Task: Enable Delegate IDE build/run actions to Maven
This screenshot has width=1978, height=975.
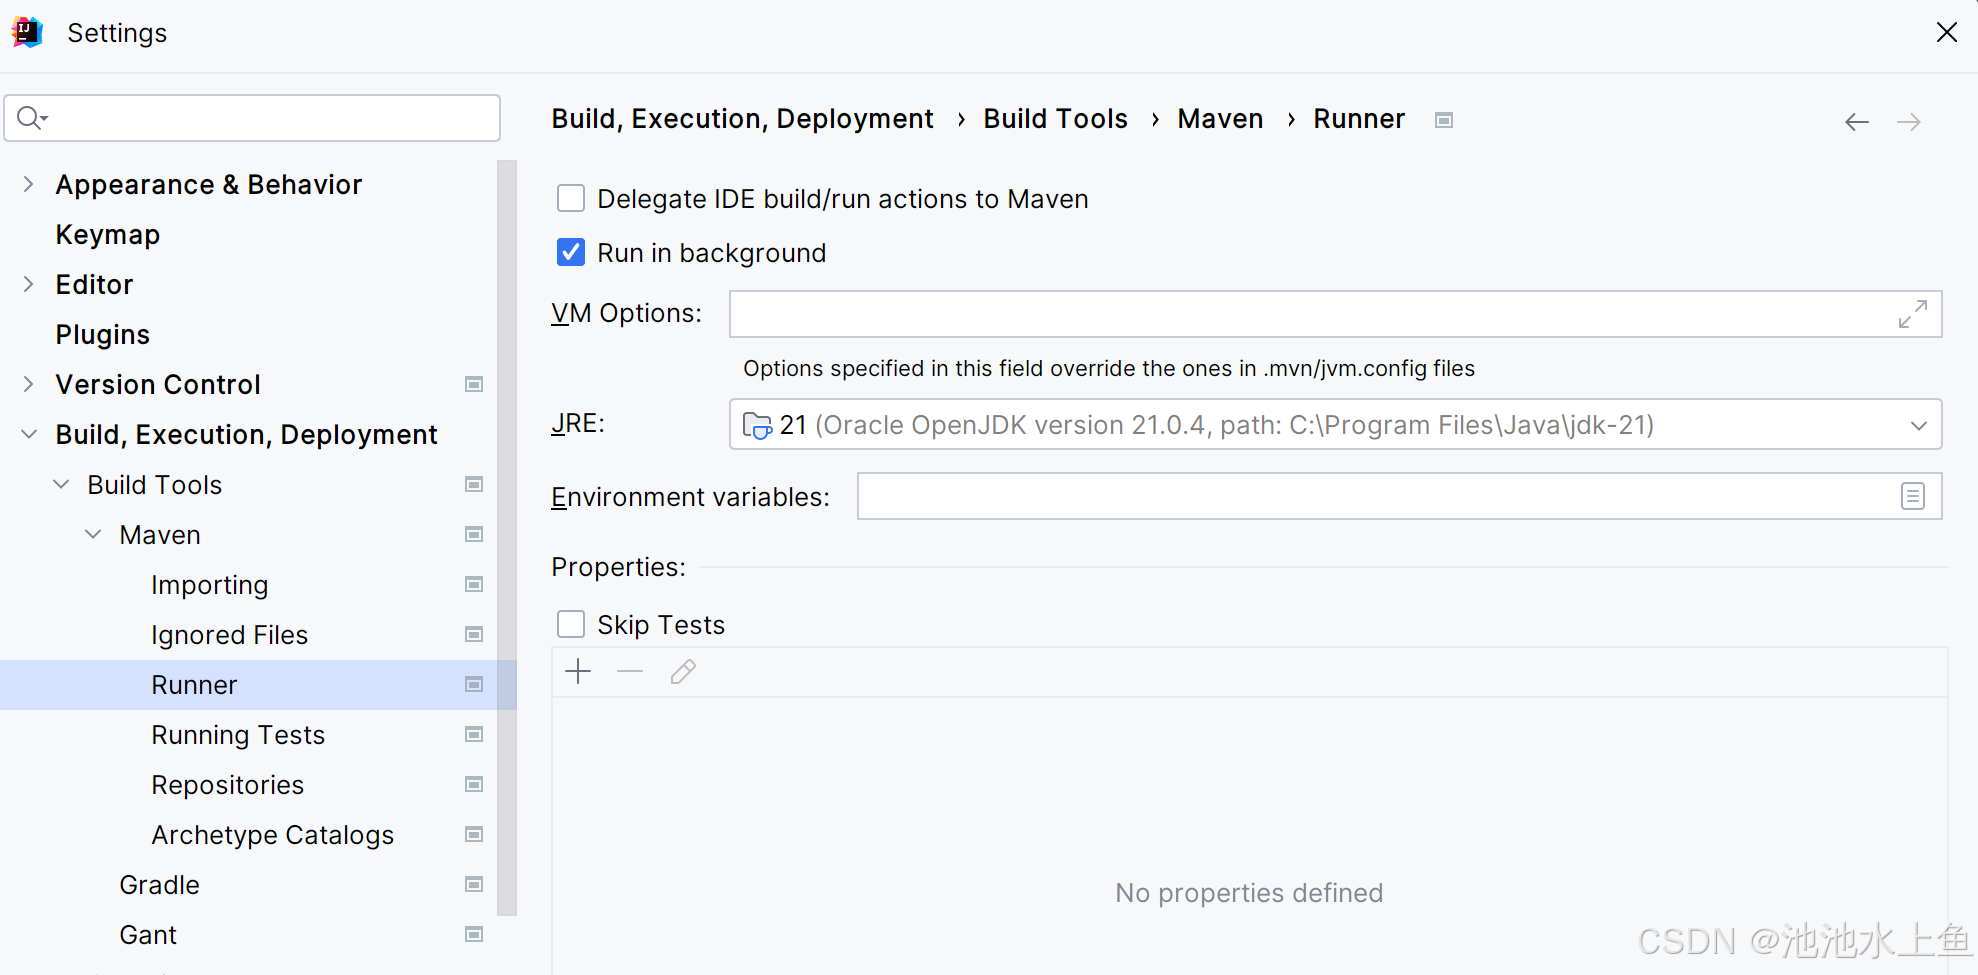Action: tap(571, 198)
